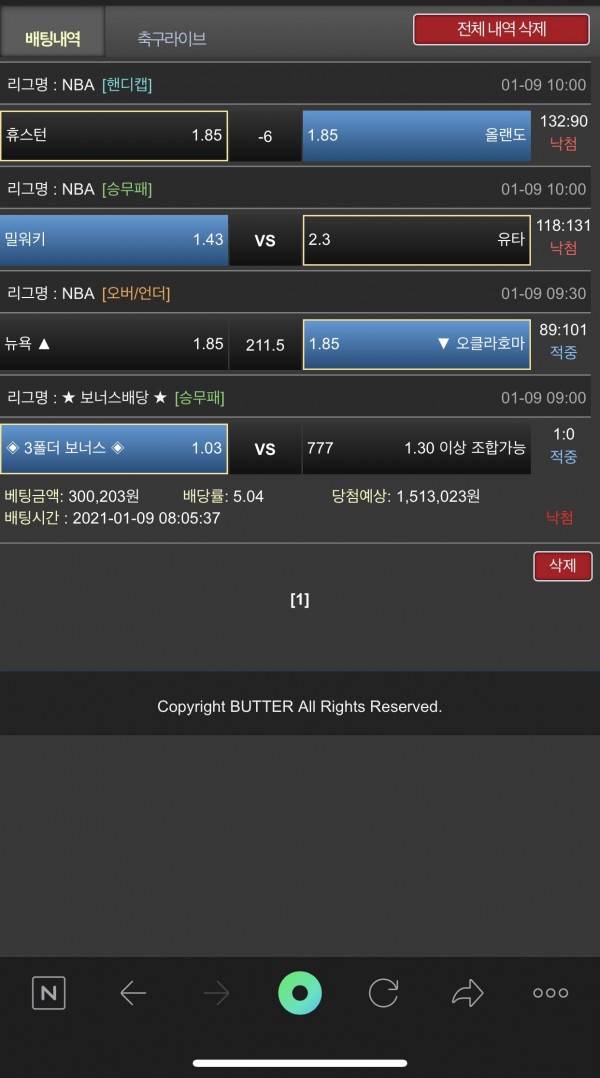The height and width of the screenshot is (1078, 600).
Task: Open the Naver home N icon
Action: click(x=49, y=993)
